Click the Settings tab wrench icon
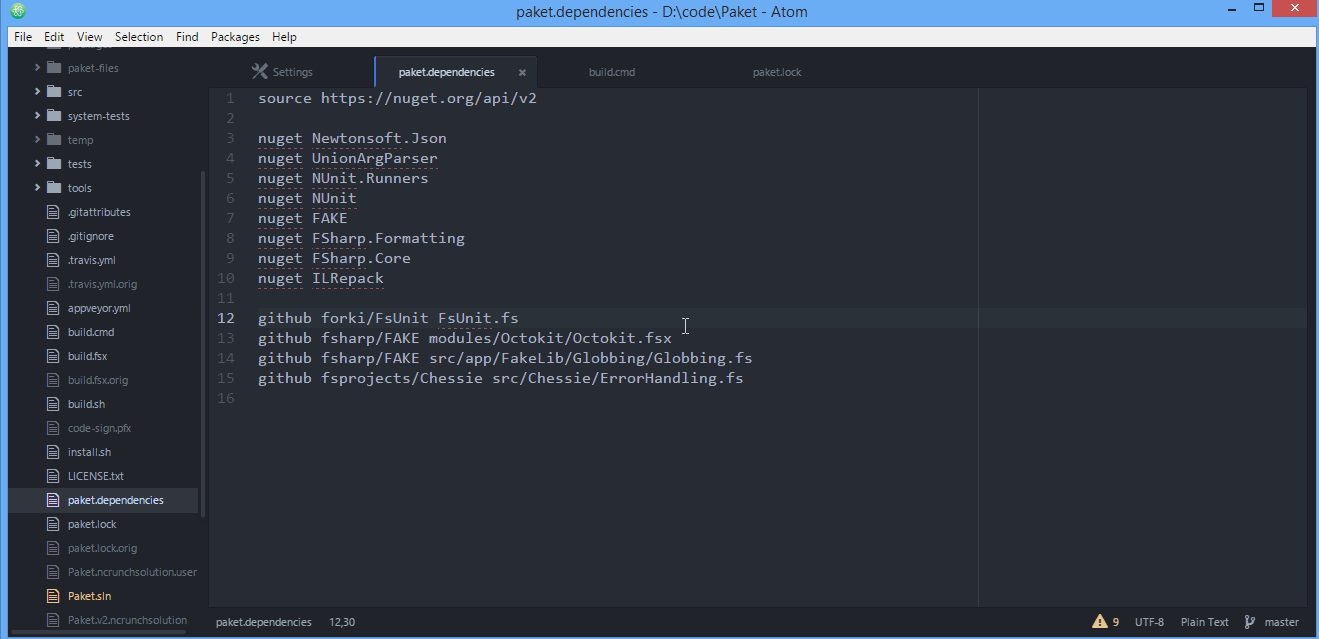Viewport: 1319px width, 639px height. click(x=260, y=72)
